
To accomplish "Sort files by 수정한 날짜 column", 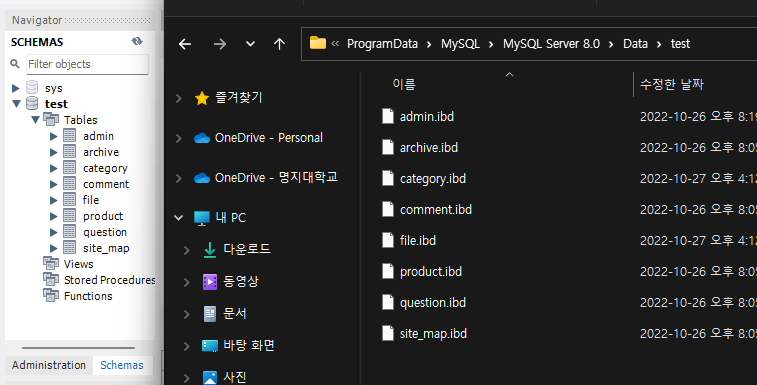I will coord(672,85).
